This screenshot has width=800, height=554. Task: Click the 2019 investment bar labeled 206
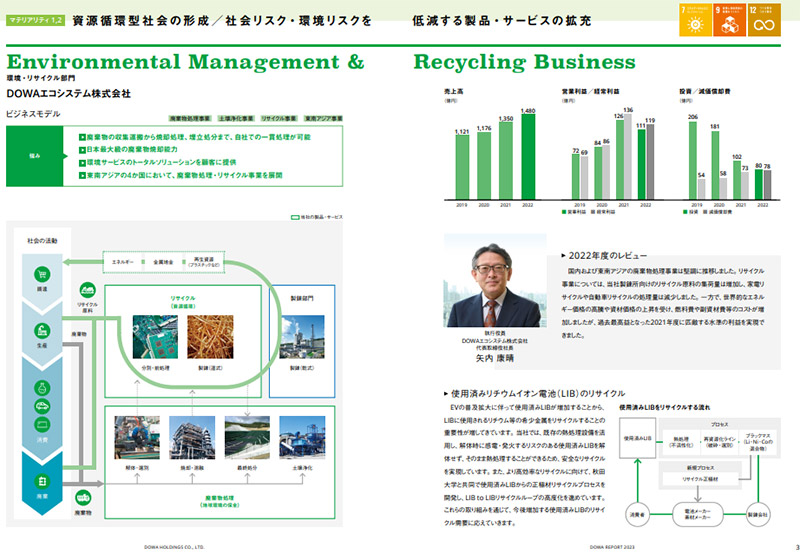click(x=692, y=160)
